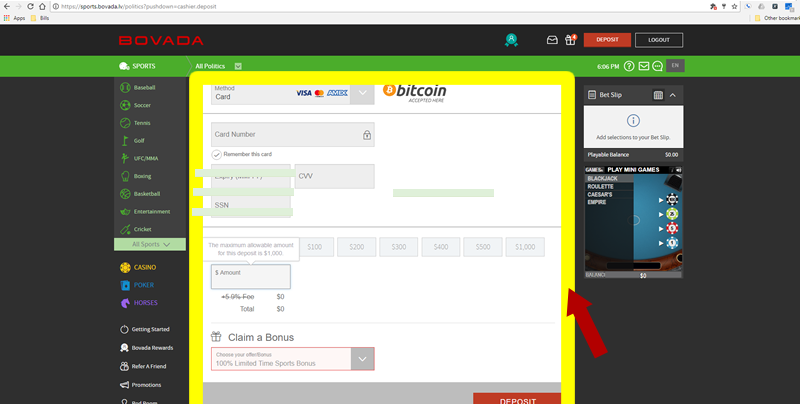Open the Bills bookmark folder
This screenshot has width=800, height=404.
(40, 18)
